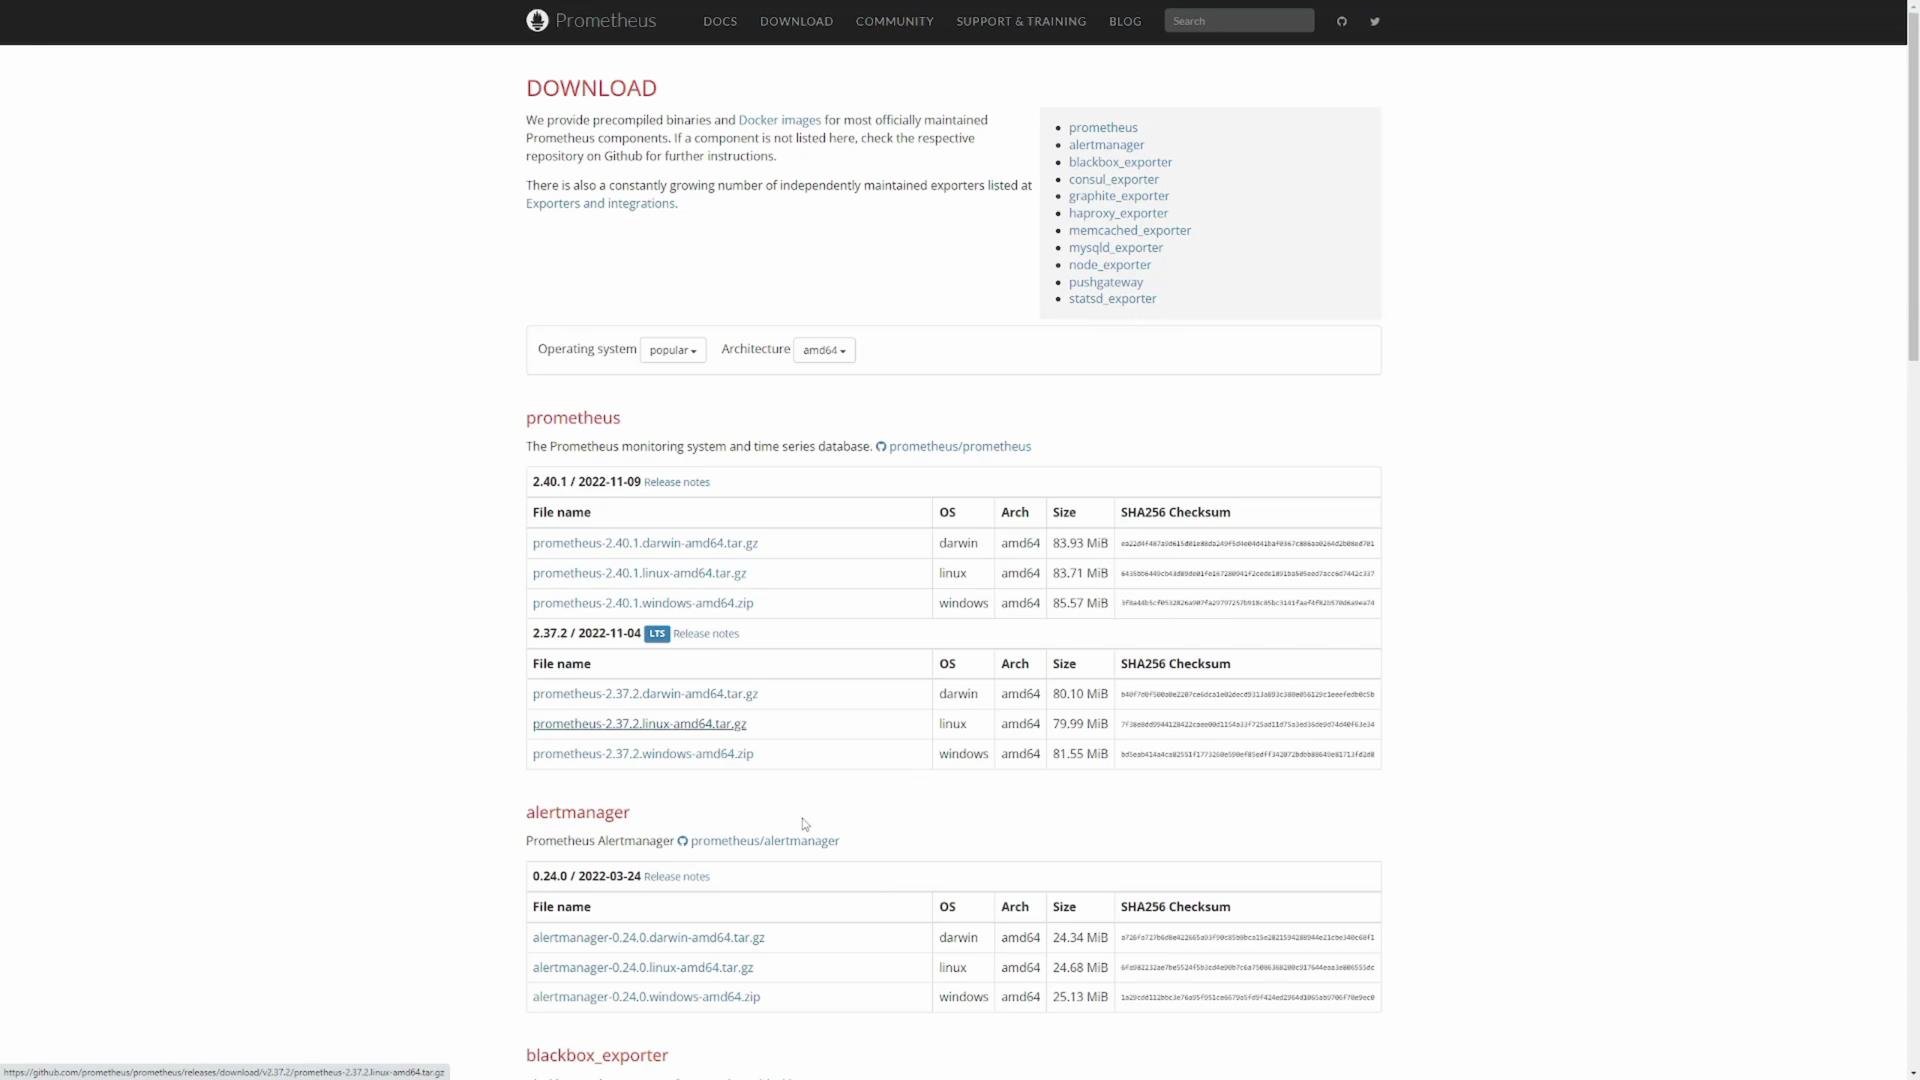Jump to memcached_exporter in the component list
This screenshot has width=1920, height=1080.
(1130, 230)
